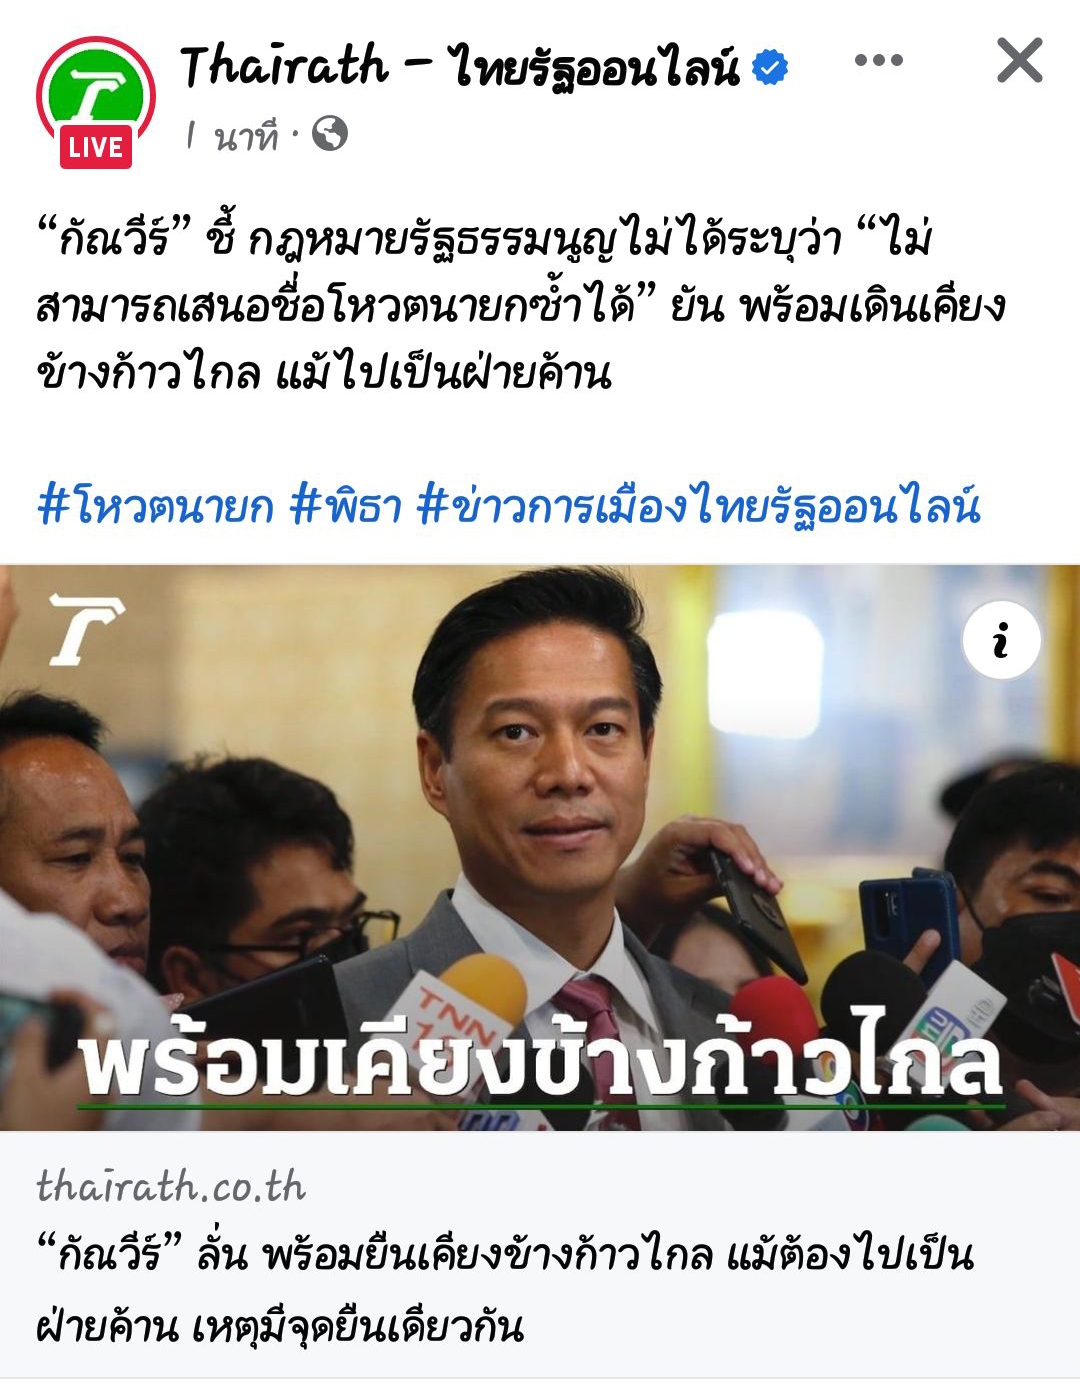1080x1385 pixels.
Task: Open the #โหวตนายก hashtag
Action: (x=155, y=506)
